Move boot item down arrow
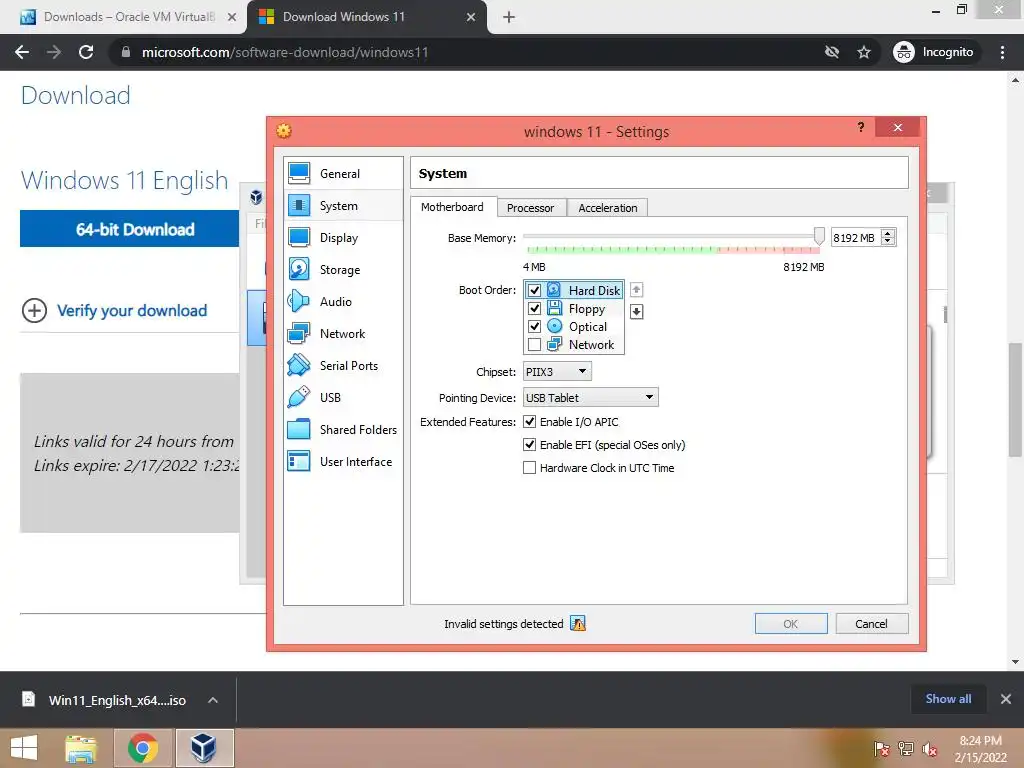This screenshot has height=768, width=1024. [637, 312]
